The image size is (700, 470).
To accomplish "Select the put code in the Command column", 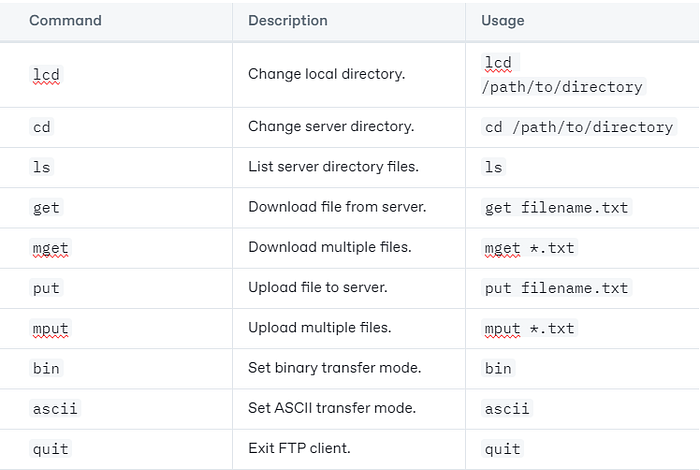I will (46, 288).
